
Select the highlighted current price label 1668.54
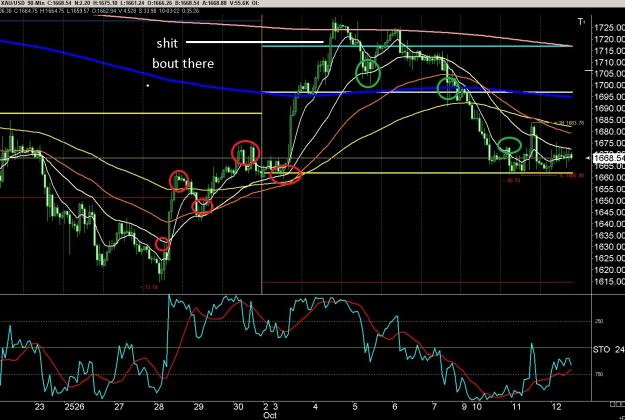point(609,158)
